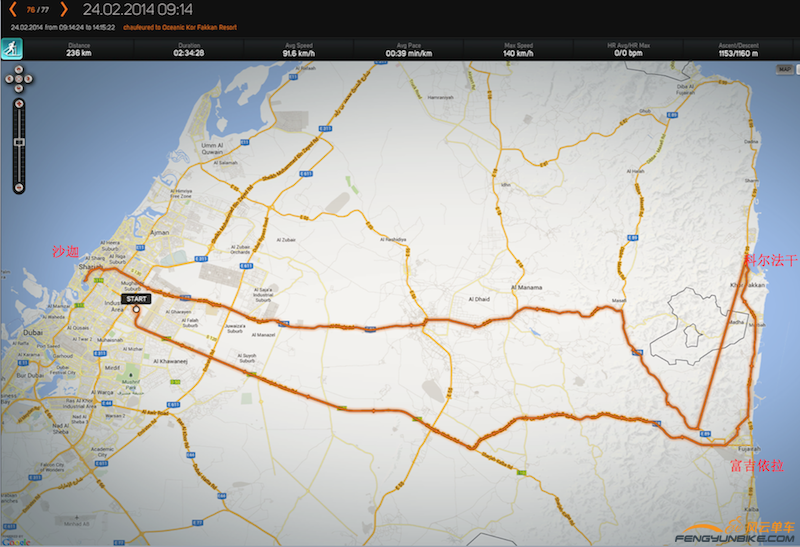
Task: Click the Google logo on the map
Action: point(15,542)
